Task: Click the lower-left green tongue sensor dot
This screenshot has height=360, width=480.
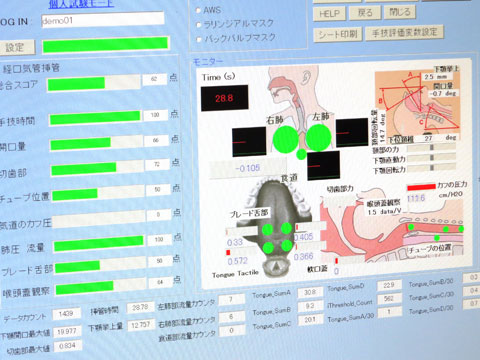Action: coord(268,248)
